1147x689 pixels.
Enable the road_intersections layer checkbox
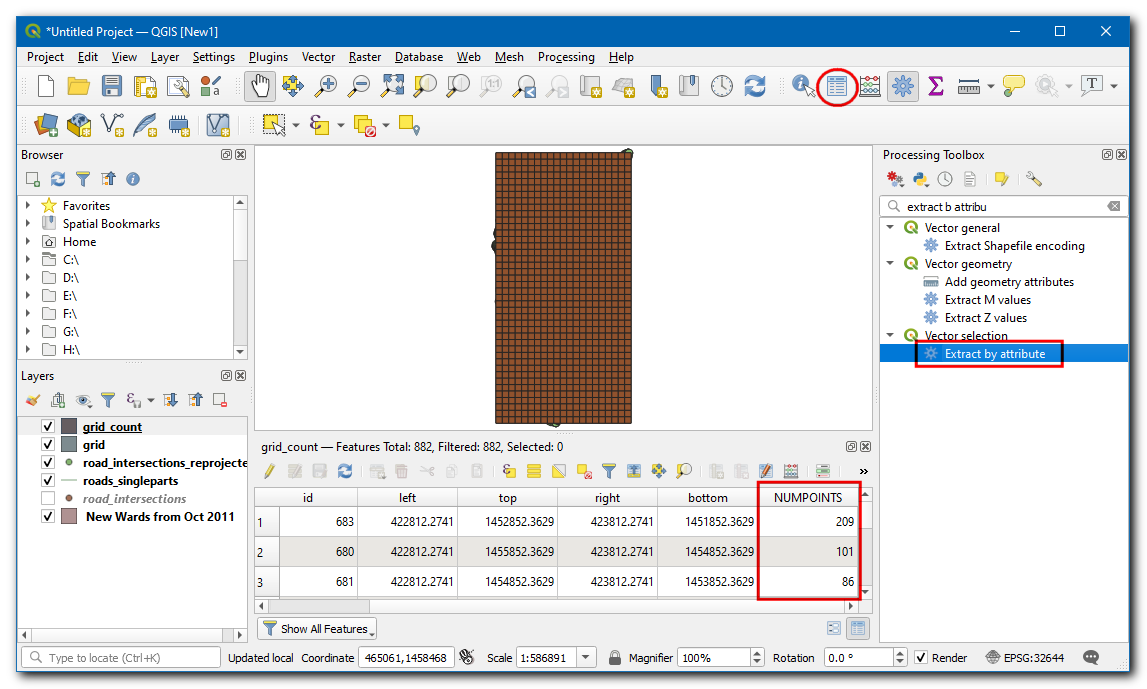(x=47, y=499)
